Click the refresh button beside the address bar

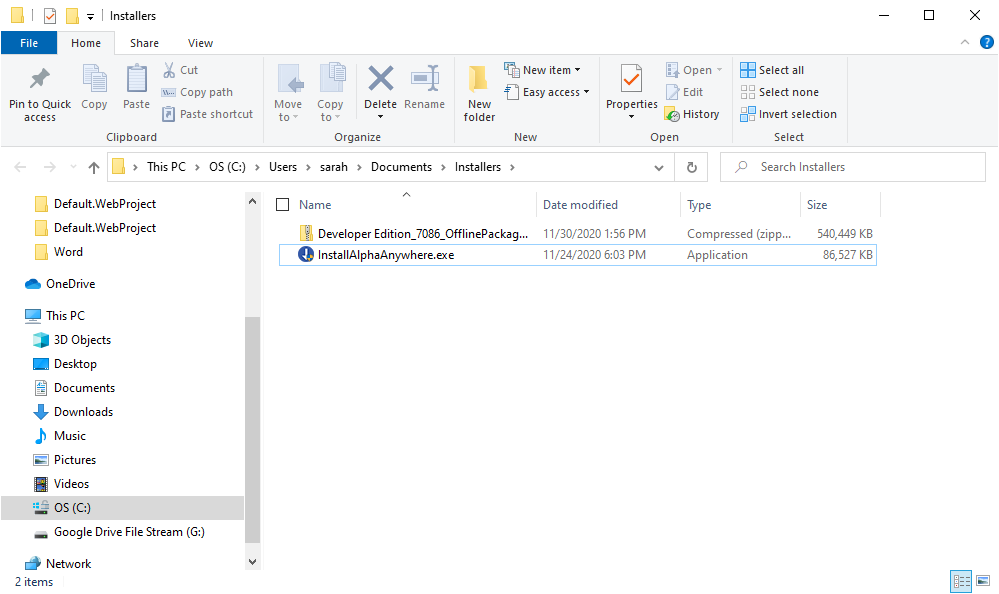point(691,167)
